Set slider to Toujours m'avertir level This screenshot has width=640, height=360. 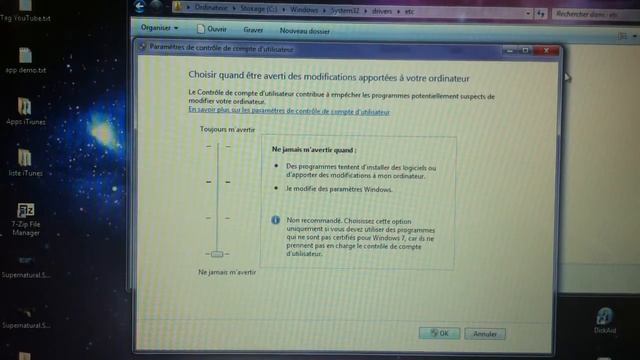[x=218, y=146]
